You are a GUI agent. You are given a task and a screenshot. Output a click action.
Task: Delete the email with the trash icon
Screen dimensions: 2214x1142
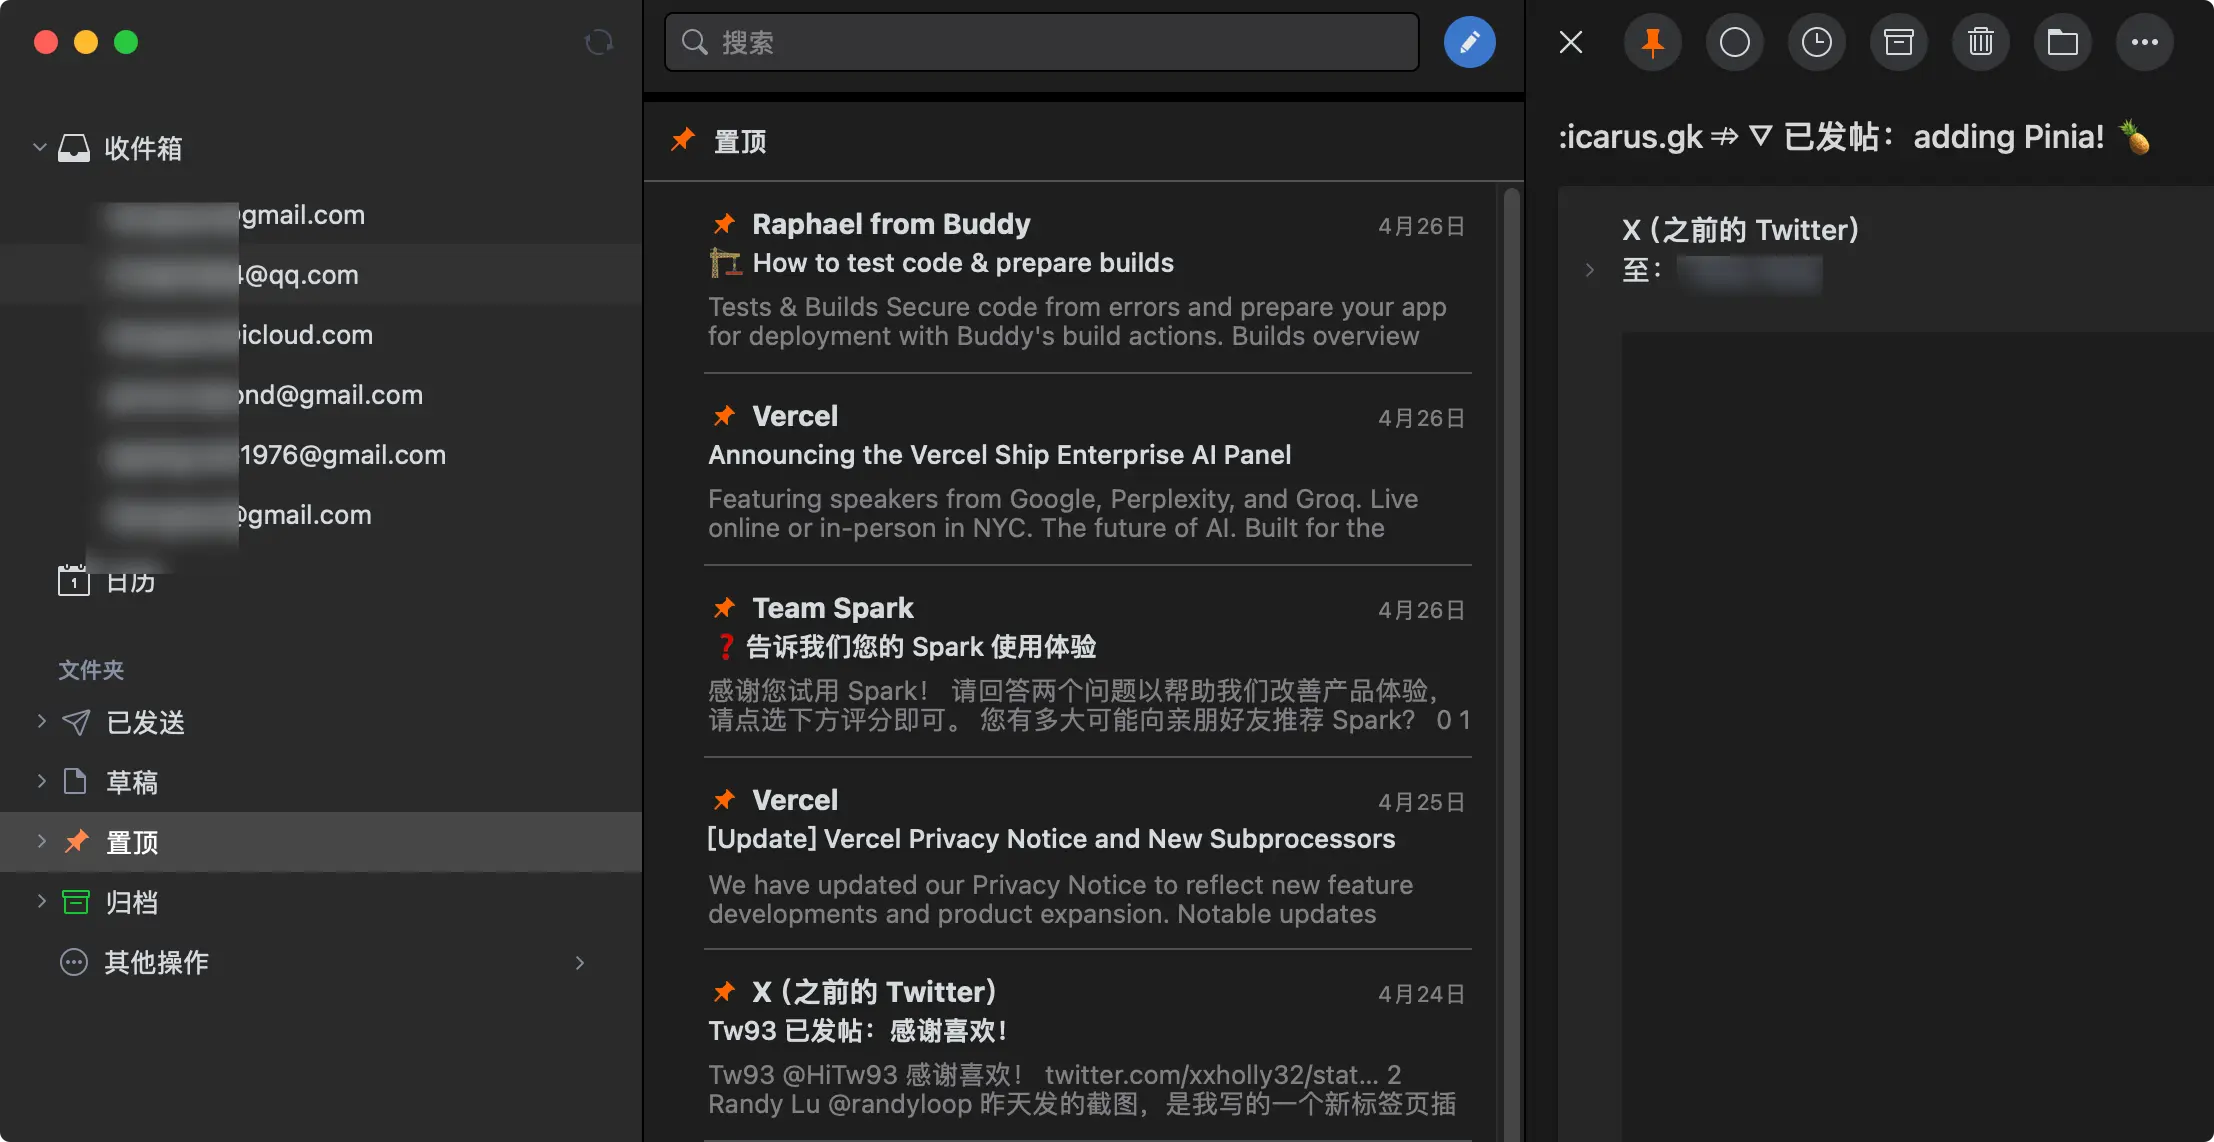1980,42
